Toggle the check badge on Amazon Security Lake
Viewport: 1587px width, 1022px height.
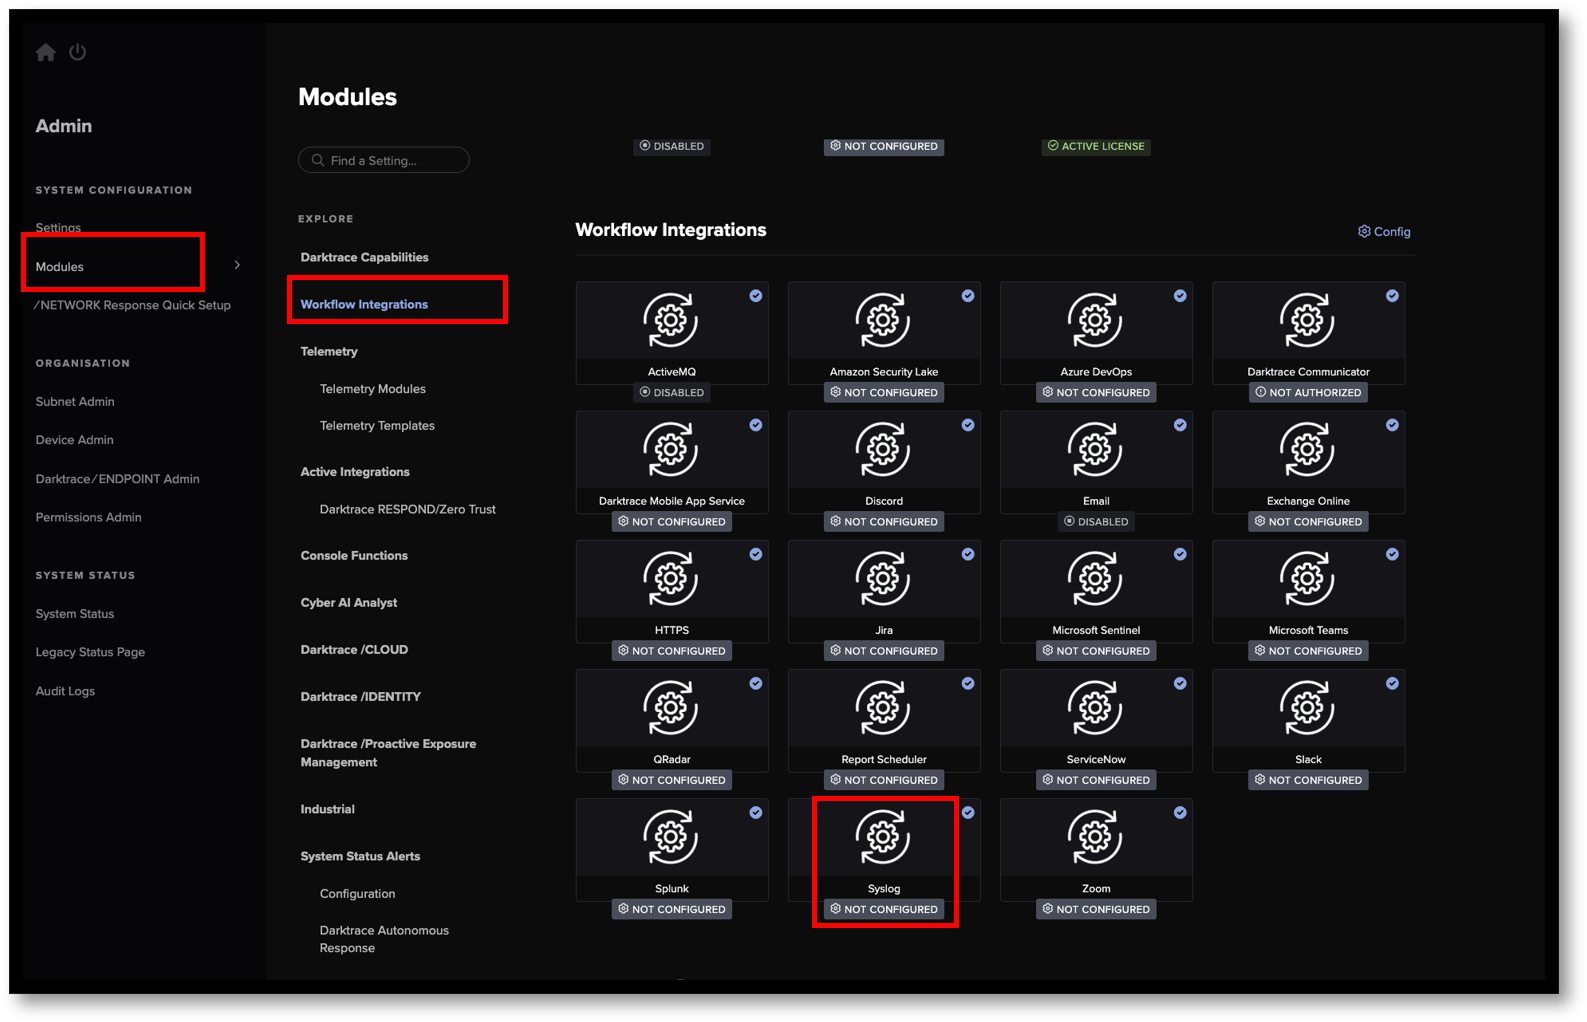968,296
